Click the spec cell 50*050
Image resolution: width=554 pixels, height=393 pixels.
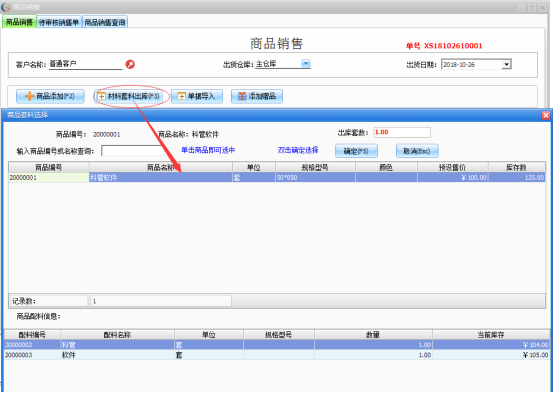click(315, 177)
